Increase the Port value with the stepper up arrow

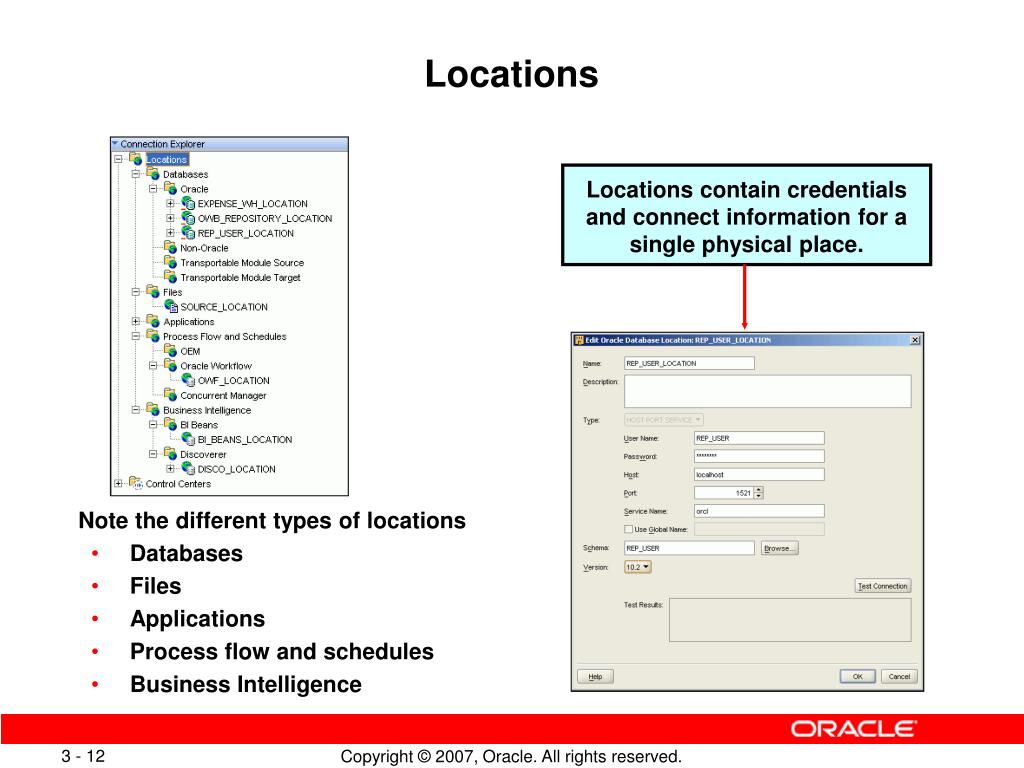(x=758, y=489)
